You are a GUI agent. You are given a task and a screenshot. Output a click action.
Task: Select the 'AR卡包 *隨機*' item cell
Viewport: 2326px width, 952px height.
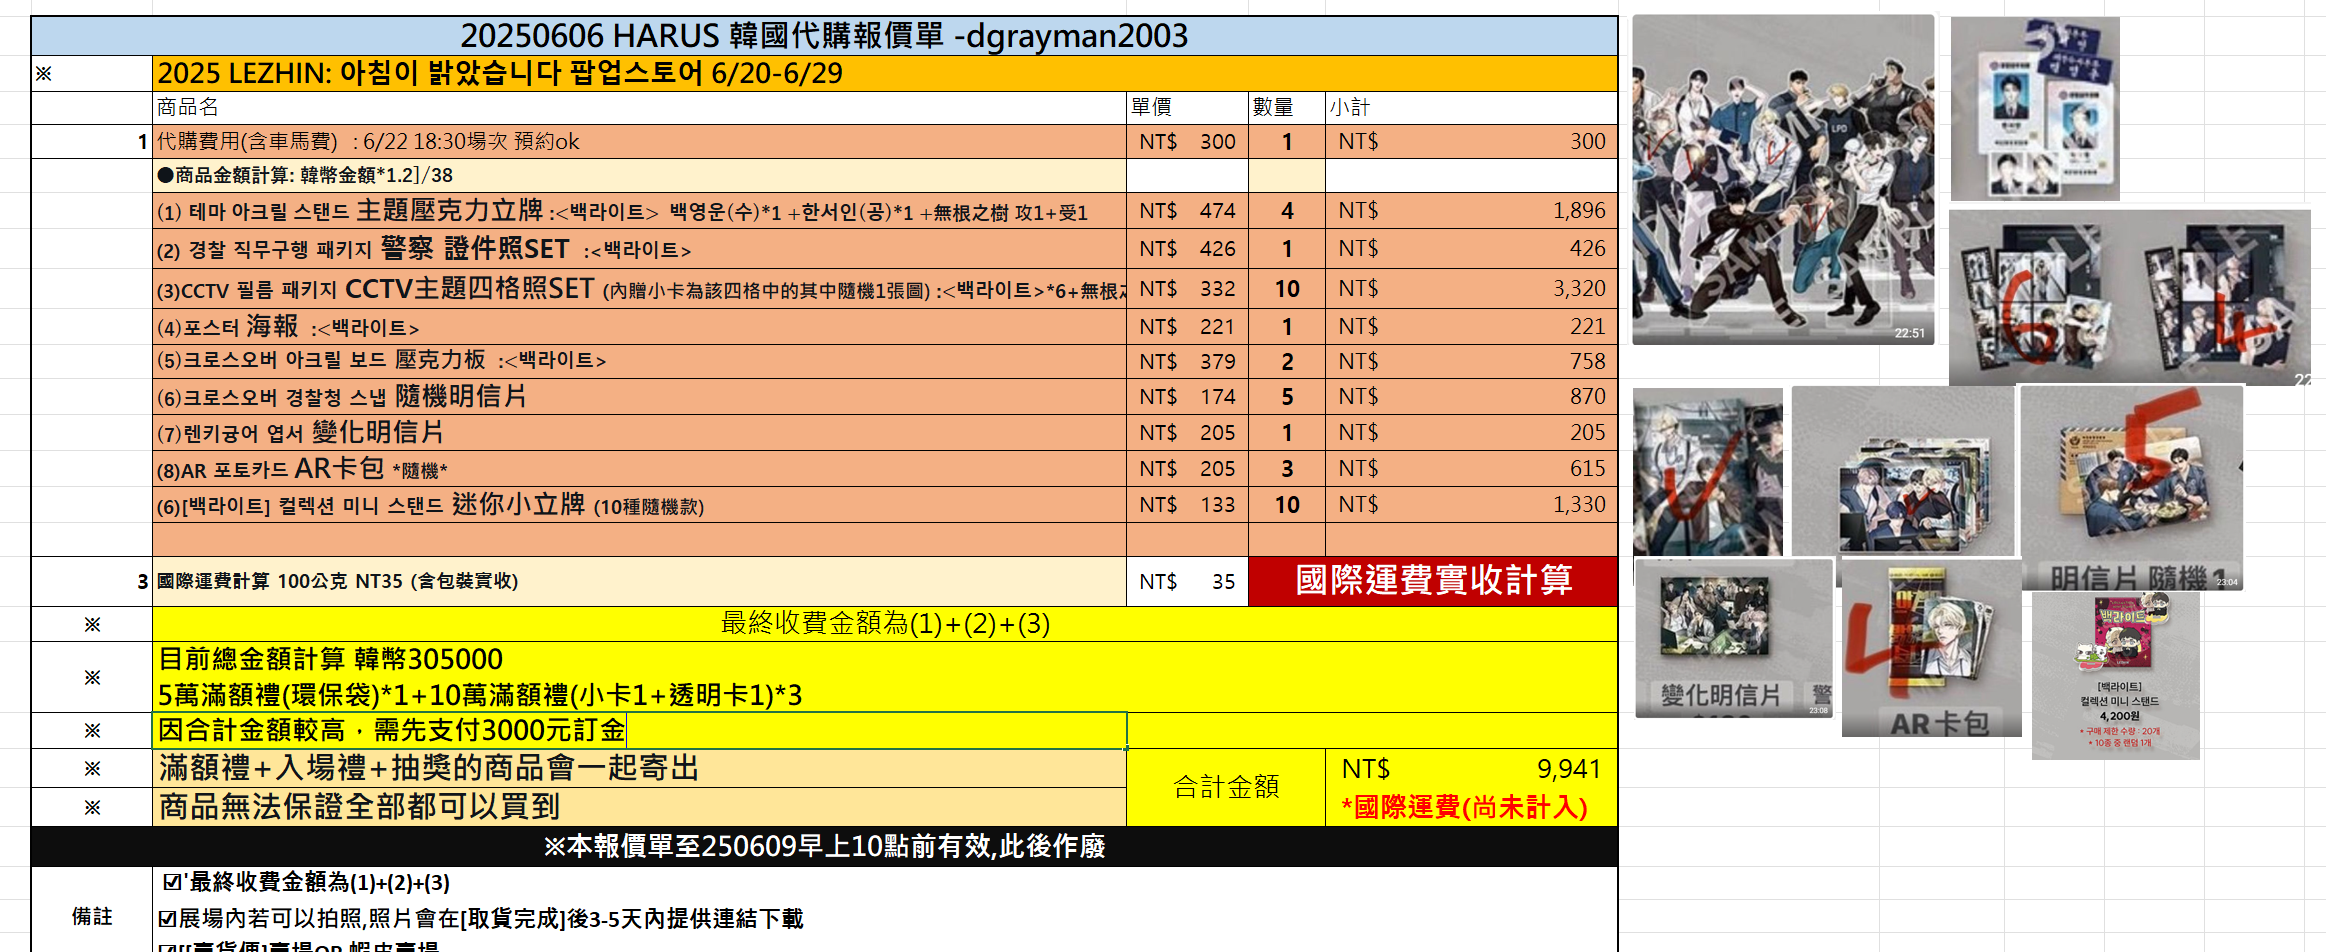click(639, 468)
